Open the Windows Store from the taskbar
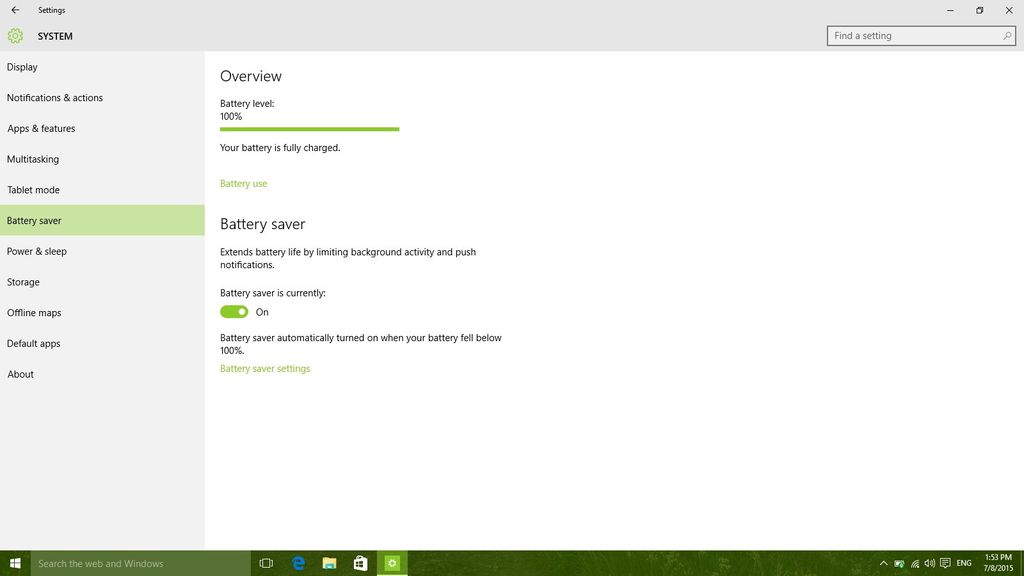This screenshot has height=576, width=1024. [360, 563]
